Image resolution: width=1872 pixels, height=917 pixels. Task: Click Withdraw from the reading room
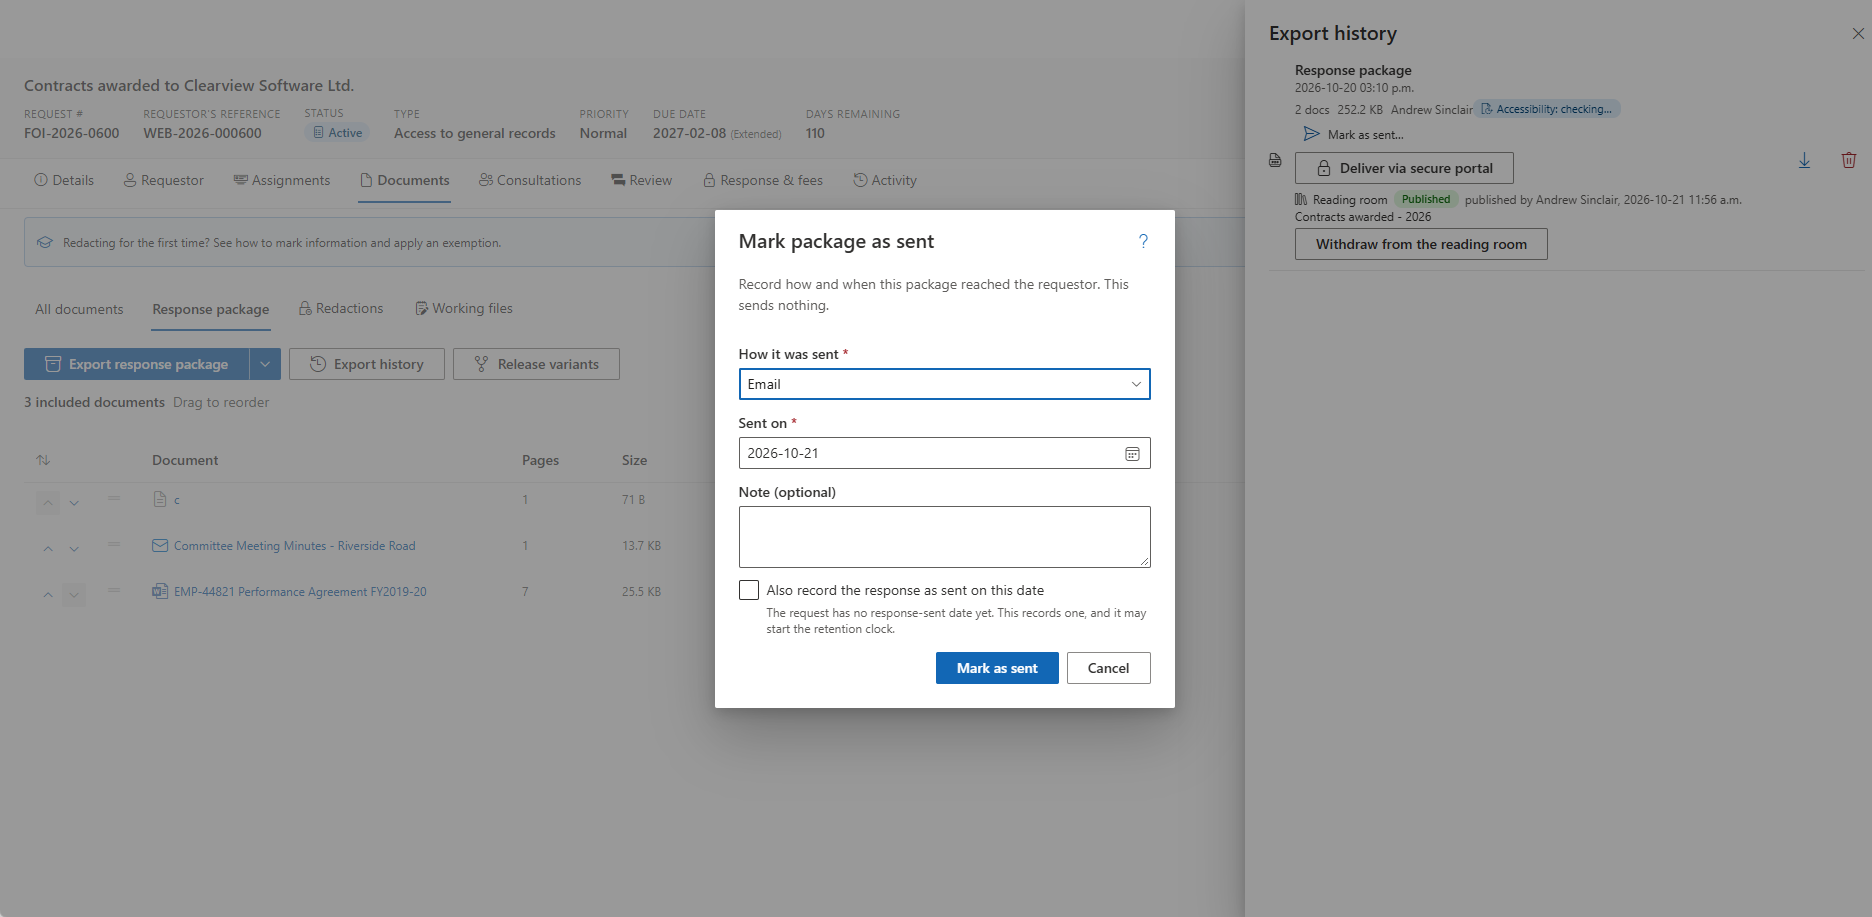pyautogui.click(x=1421, y=244)
